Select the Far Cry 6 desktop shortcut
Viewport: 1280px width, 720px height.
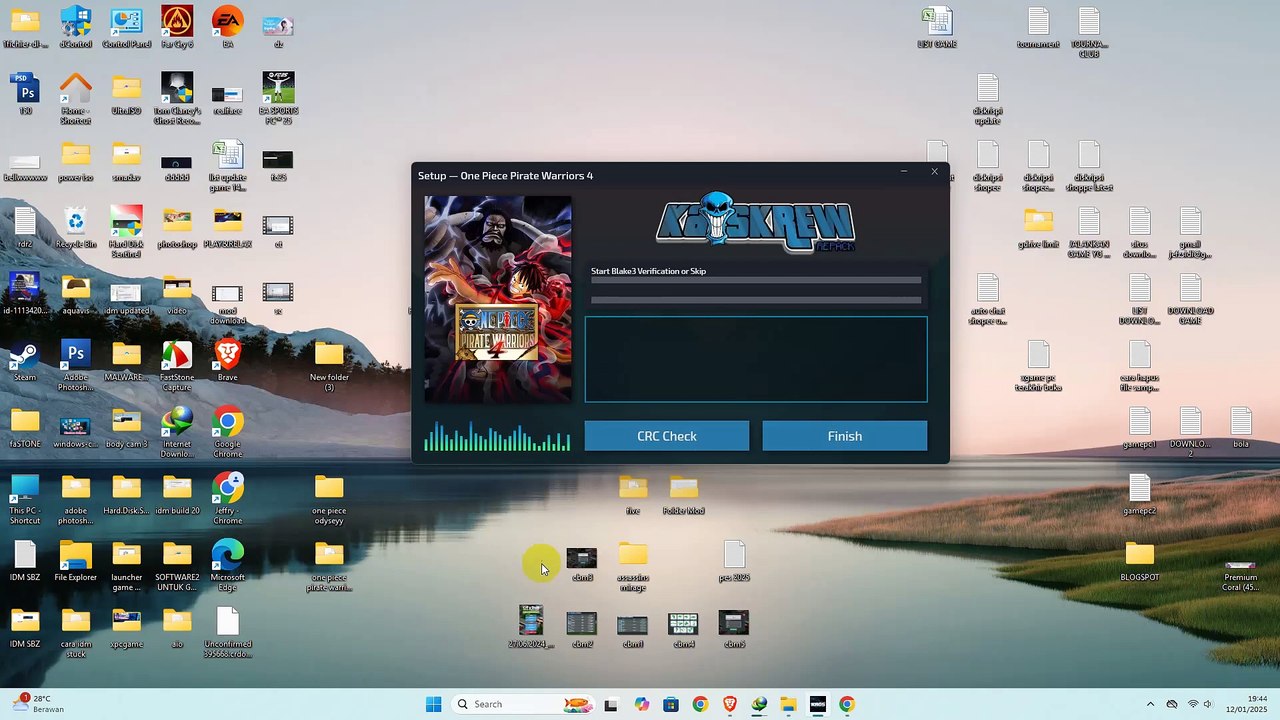point(177,28)
